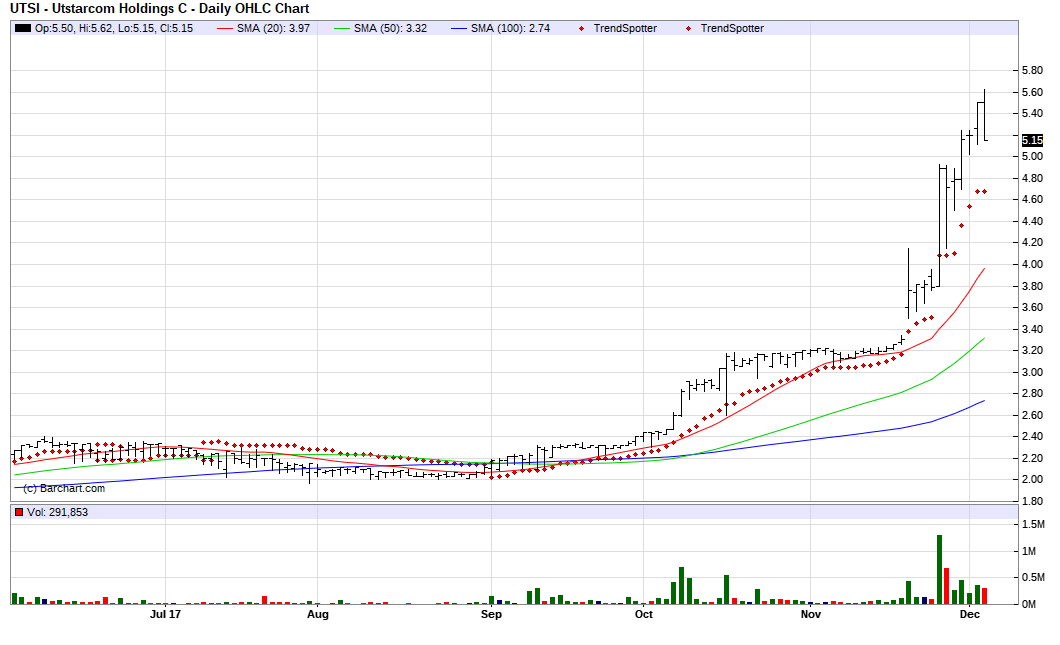Viewport: 1060px width, 645px height.
Task: Click the 5.80 price axis label
Action: (1032, 70)
